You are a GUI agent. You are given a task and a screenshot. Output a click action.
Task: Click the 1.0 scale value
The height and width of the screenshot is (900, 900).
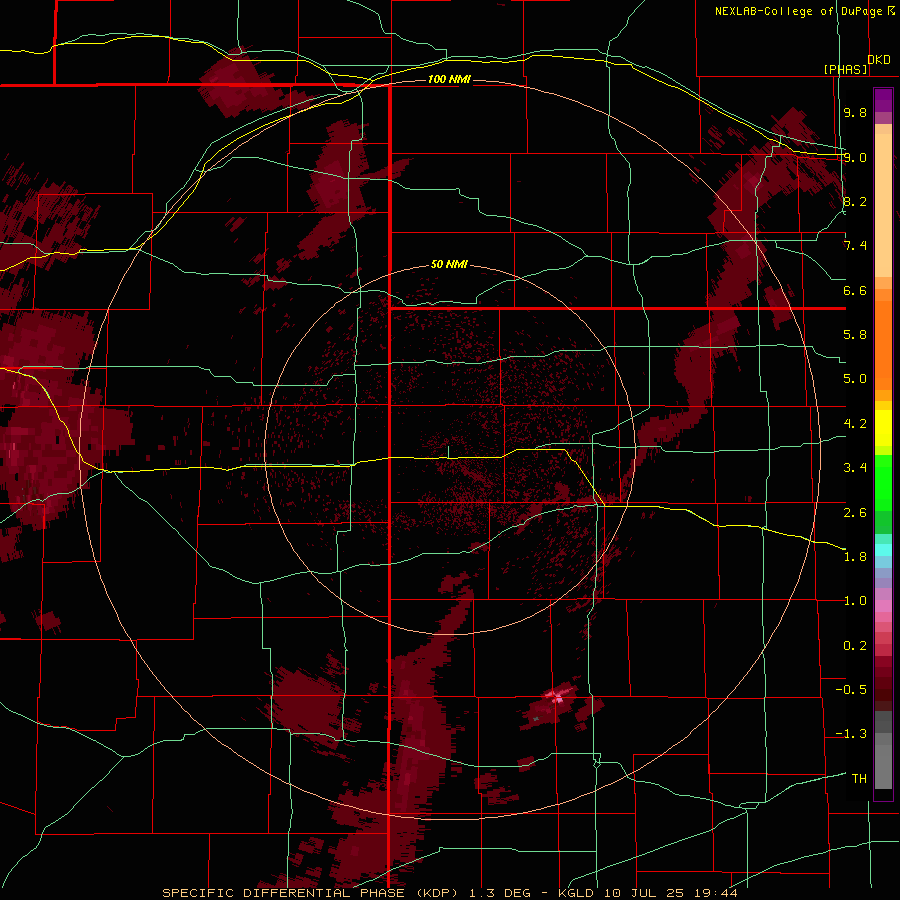coord(855,601)
